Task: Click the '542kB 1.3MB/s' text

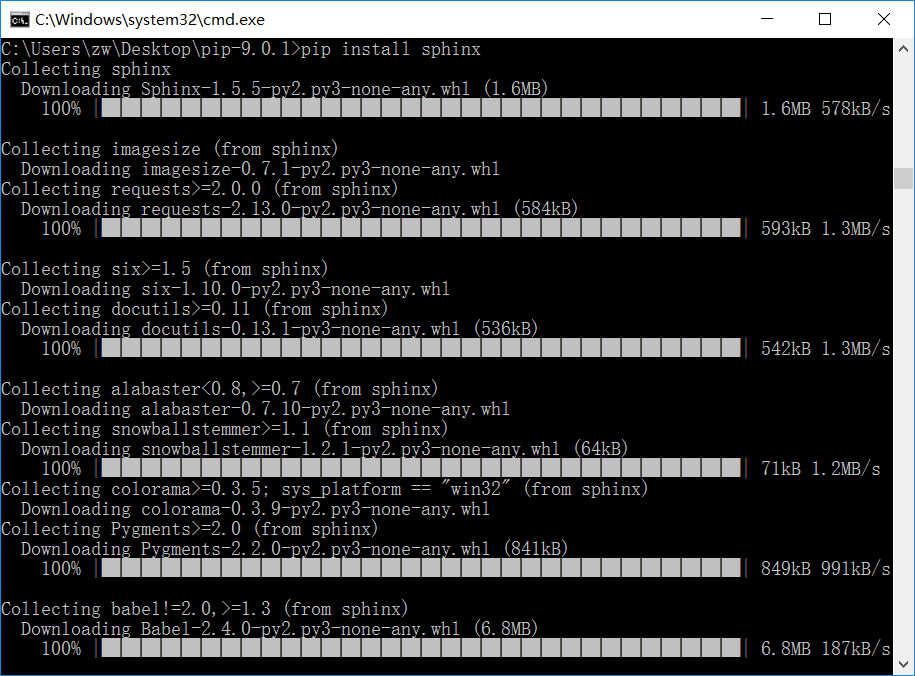Action: pos(826,349)
